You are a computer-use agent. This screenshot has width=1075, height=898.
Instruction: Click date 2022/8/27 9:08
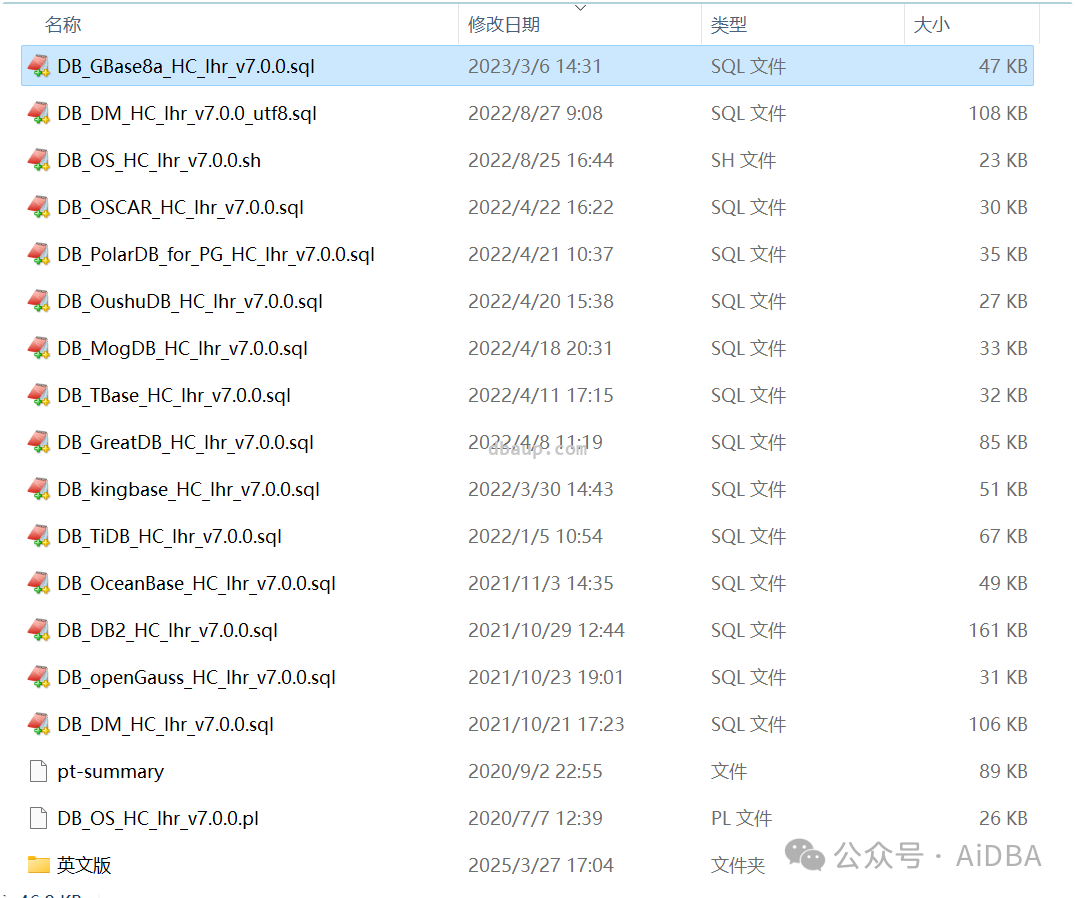pos(535,113)
